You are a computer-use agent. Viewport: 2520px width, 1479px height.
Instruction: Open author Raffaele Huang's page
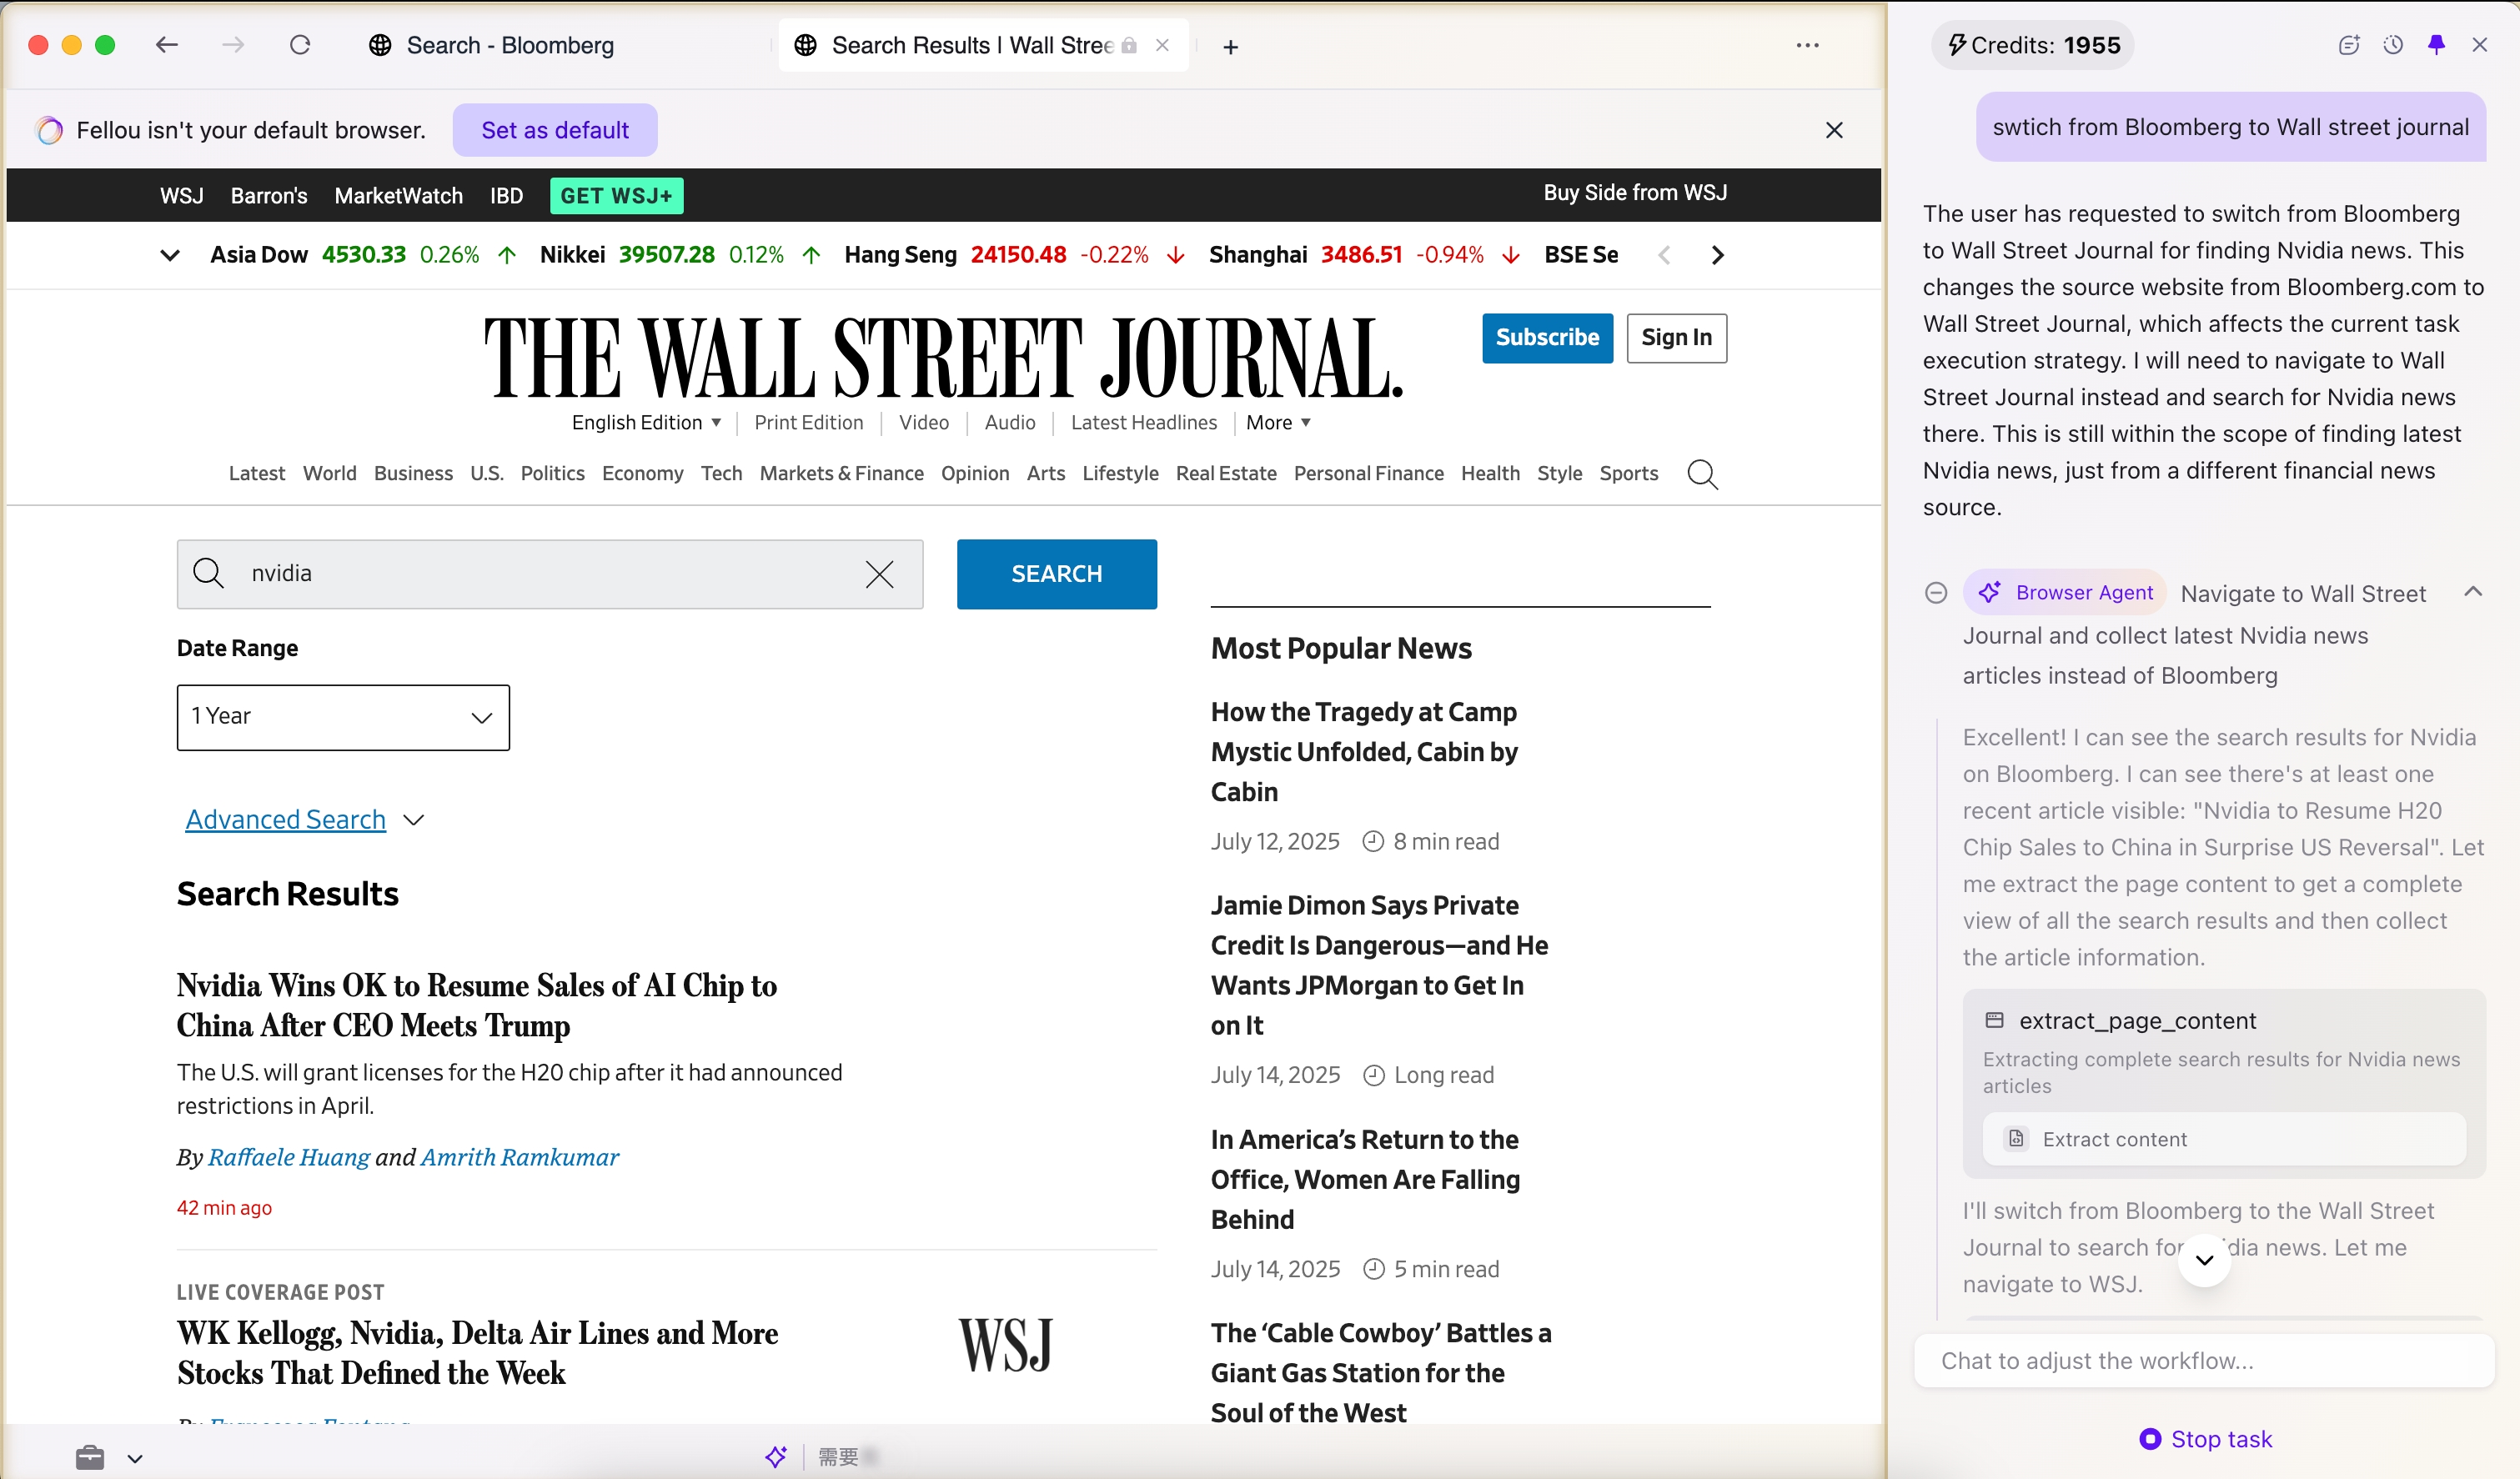point(289,1157)
